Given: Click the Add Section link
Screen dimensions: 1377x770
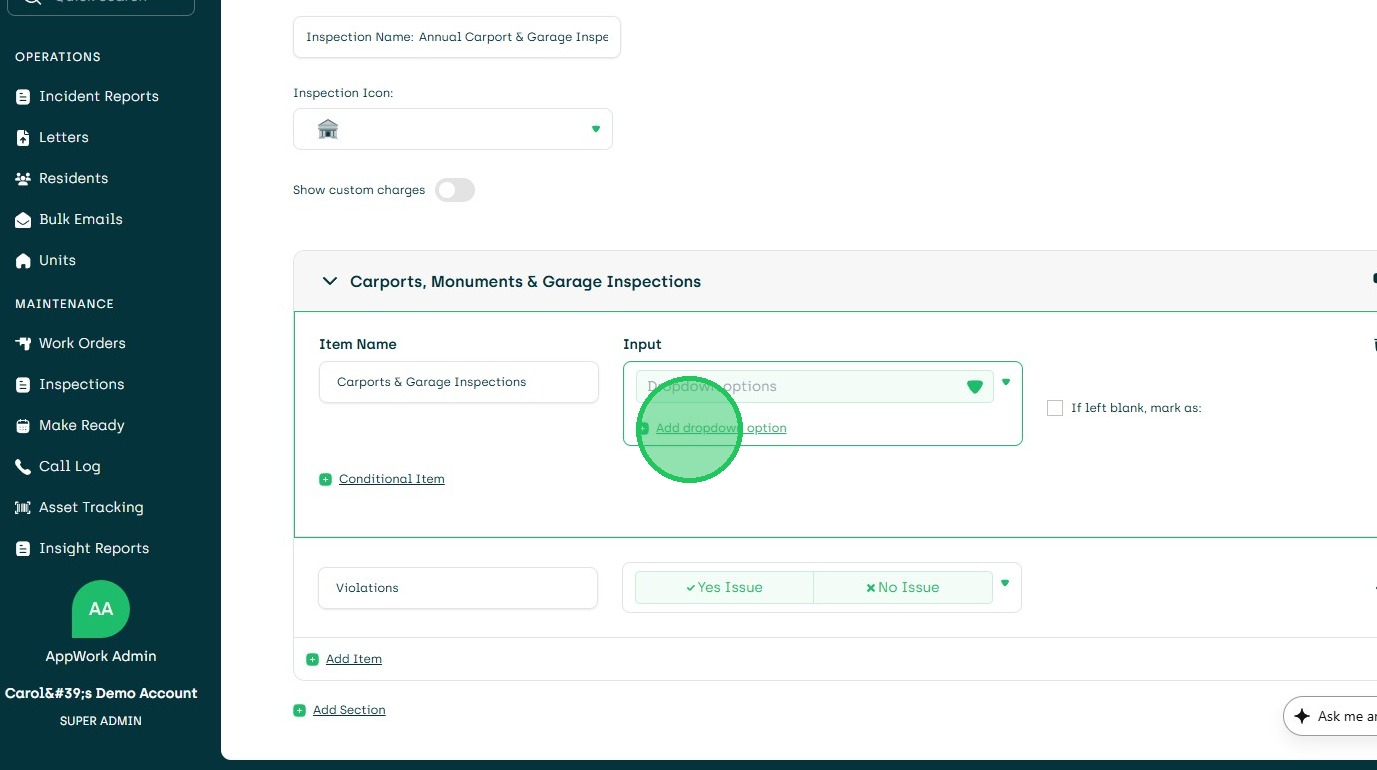Looking at the screenshot, I should tap(348, 710).
